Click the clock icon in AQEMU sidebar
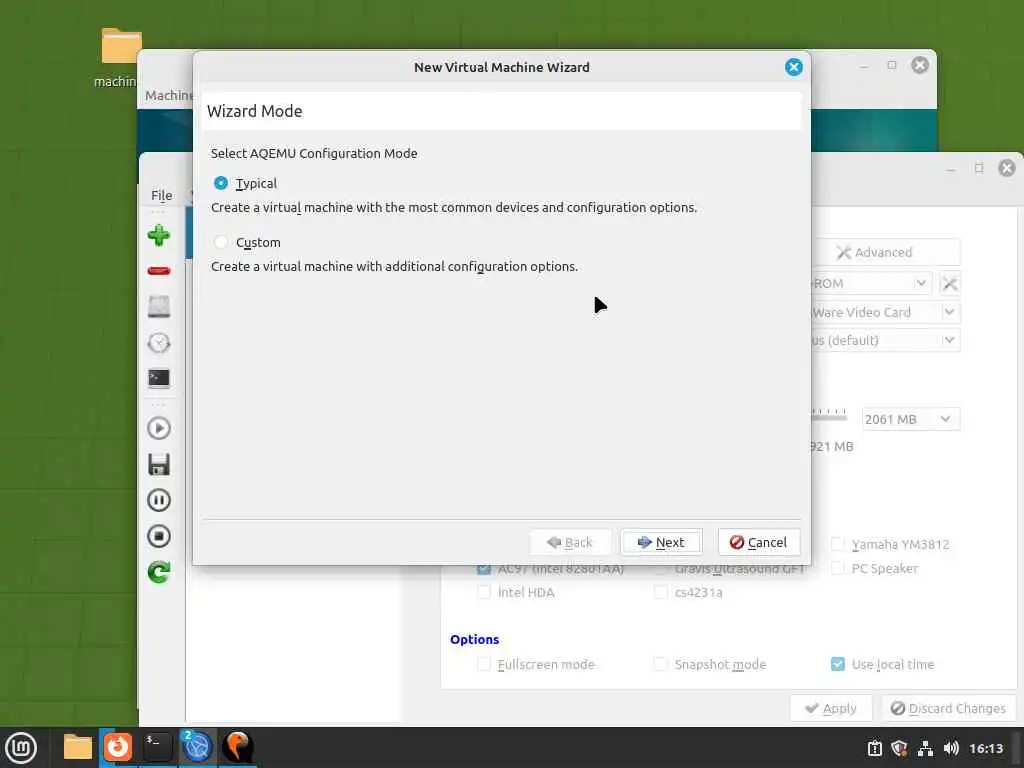 (159, 343)
